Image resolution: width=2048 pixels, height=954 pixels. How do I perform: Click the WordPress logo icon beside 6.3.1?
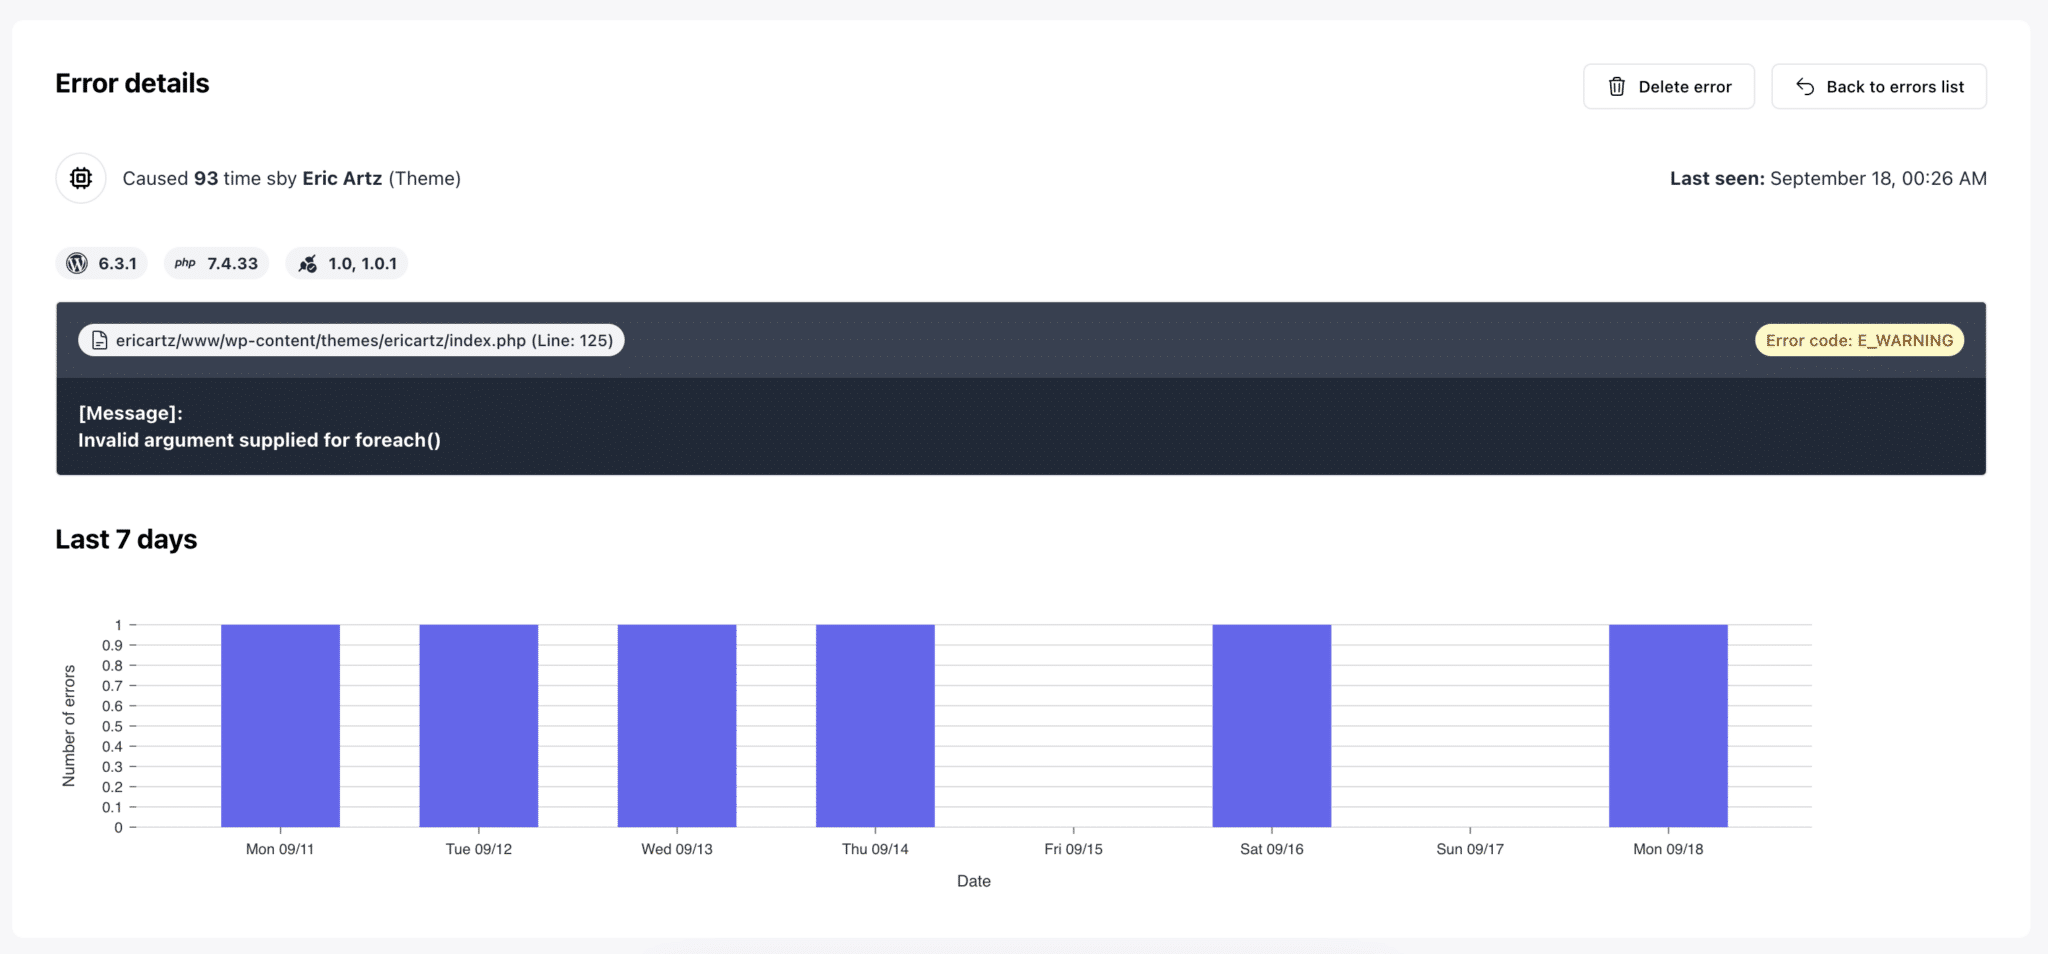pyautogui.click(x=77, y=263)
